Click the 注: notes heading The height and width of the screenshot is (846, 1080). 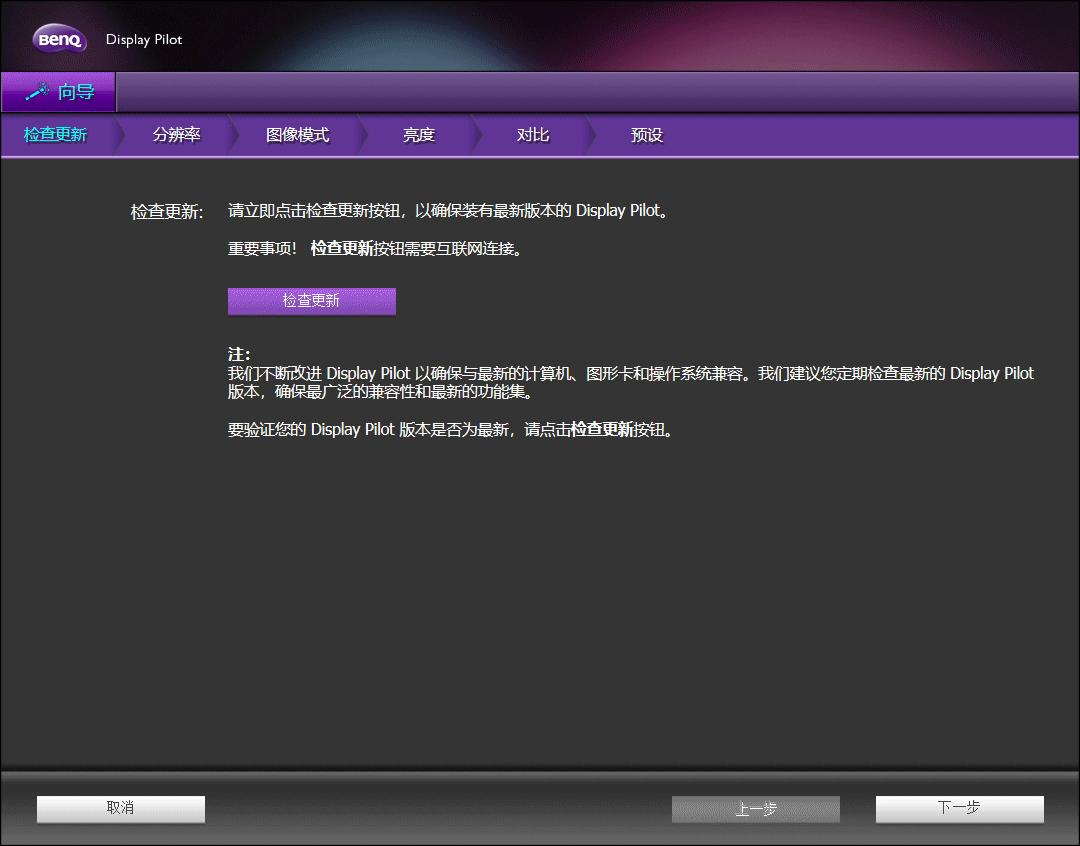pyautogui.click(x=237, y=353)
